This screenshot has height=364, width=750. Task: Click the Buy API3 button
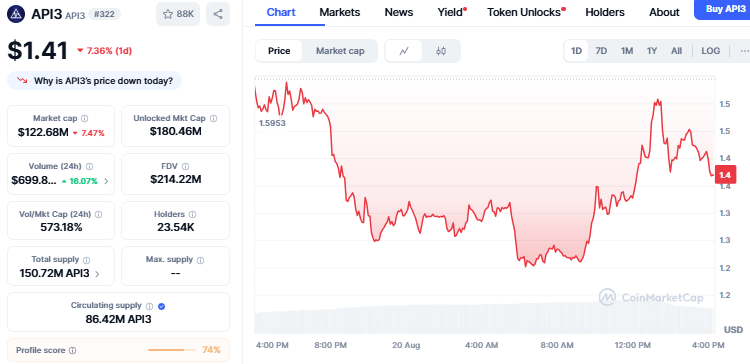(x=722, y=9)
